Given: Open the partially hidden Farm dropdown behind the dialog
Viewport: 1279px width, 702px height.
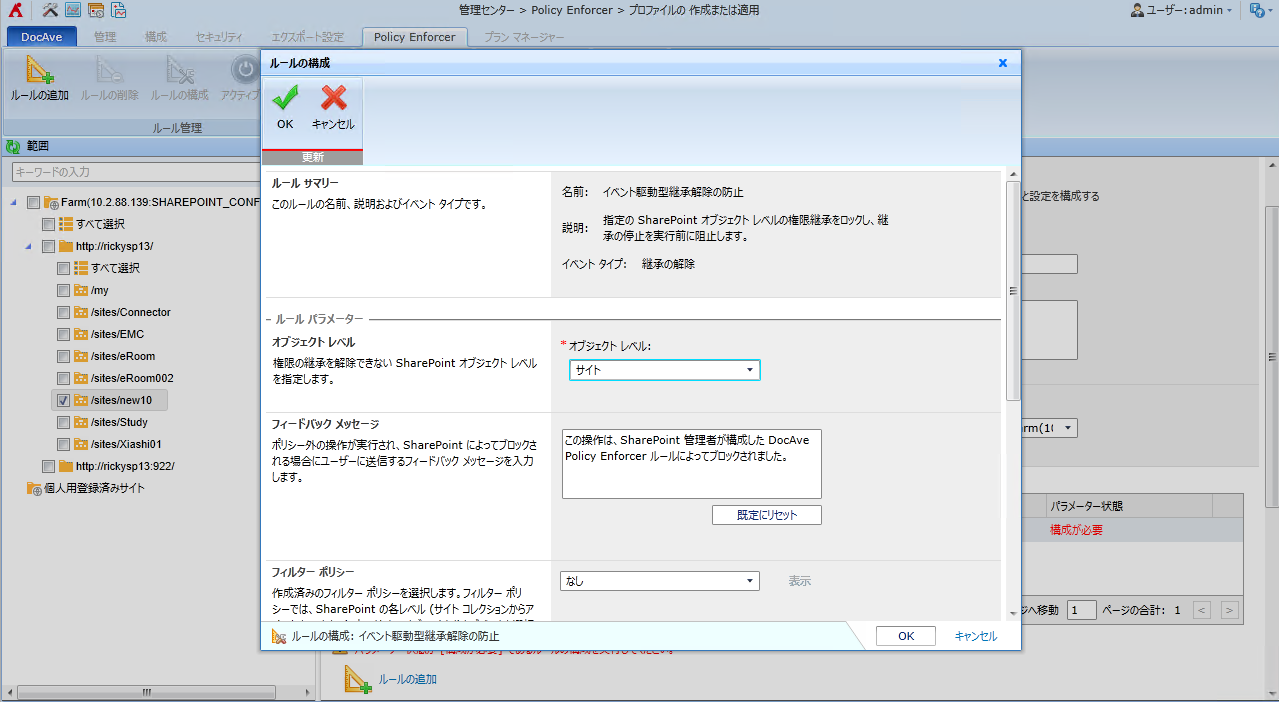Looking at the screenshot, I should coord(1048,428).
